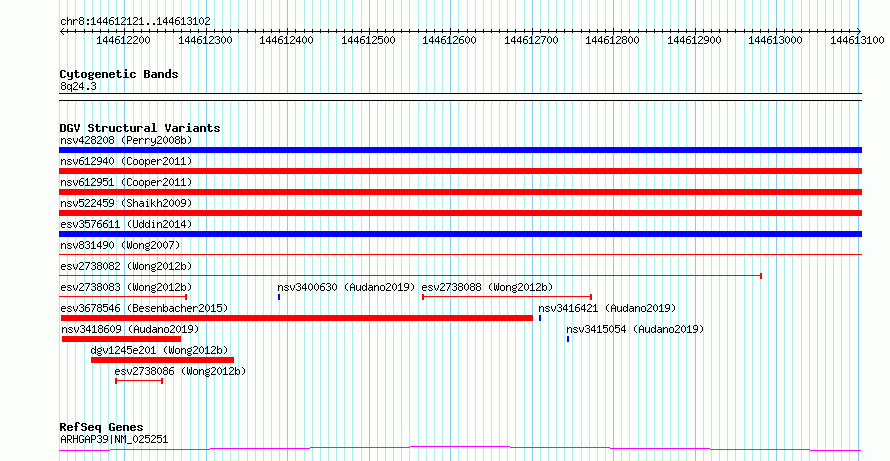Click the esv2738082 thin red variant line
Image resolution: width=890 pixels, height=461 pixels.
point(410,276)
